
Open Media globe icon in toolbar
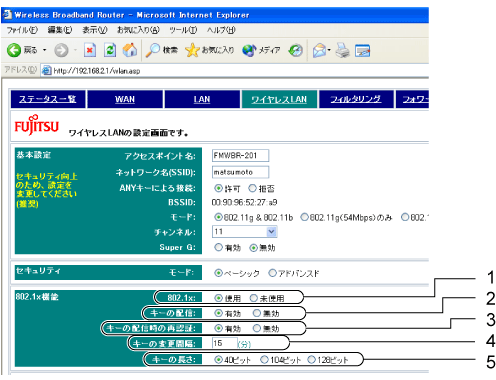coord(249,50)
